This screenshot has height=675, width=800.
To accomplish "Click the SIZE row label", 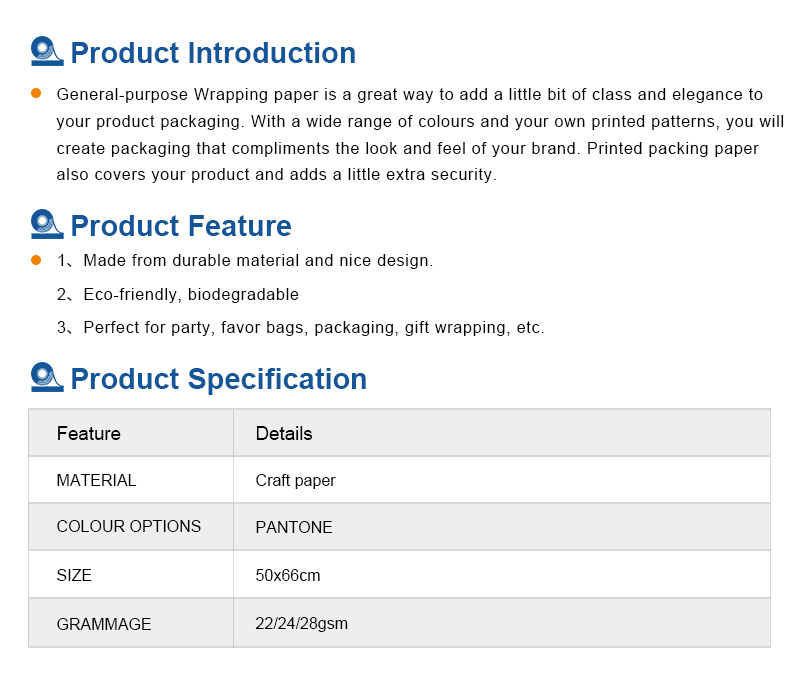I will (74, 576).
